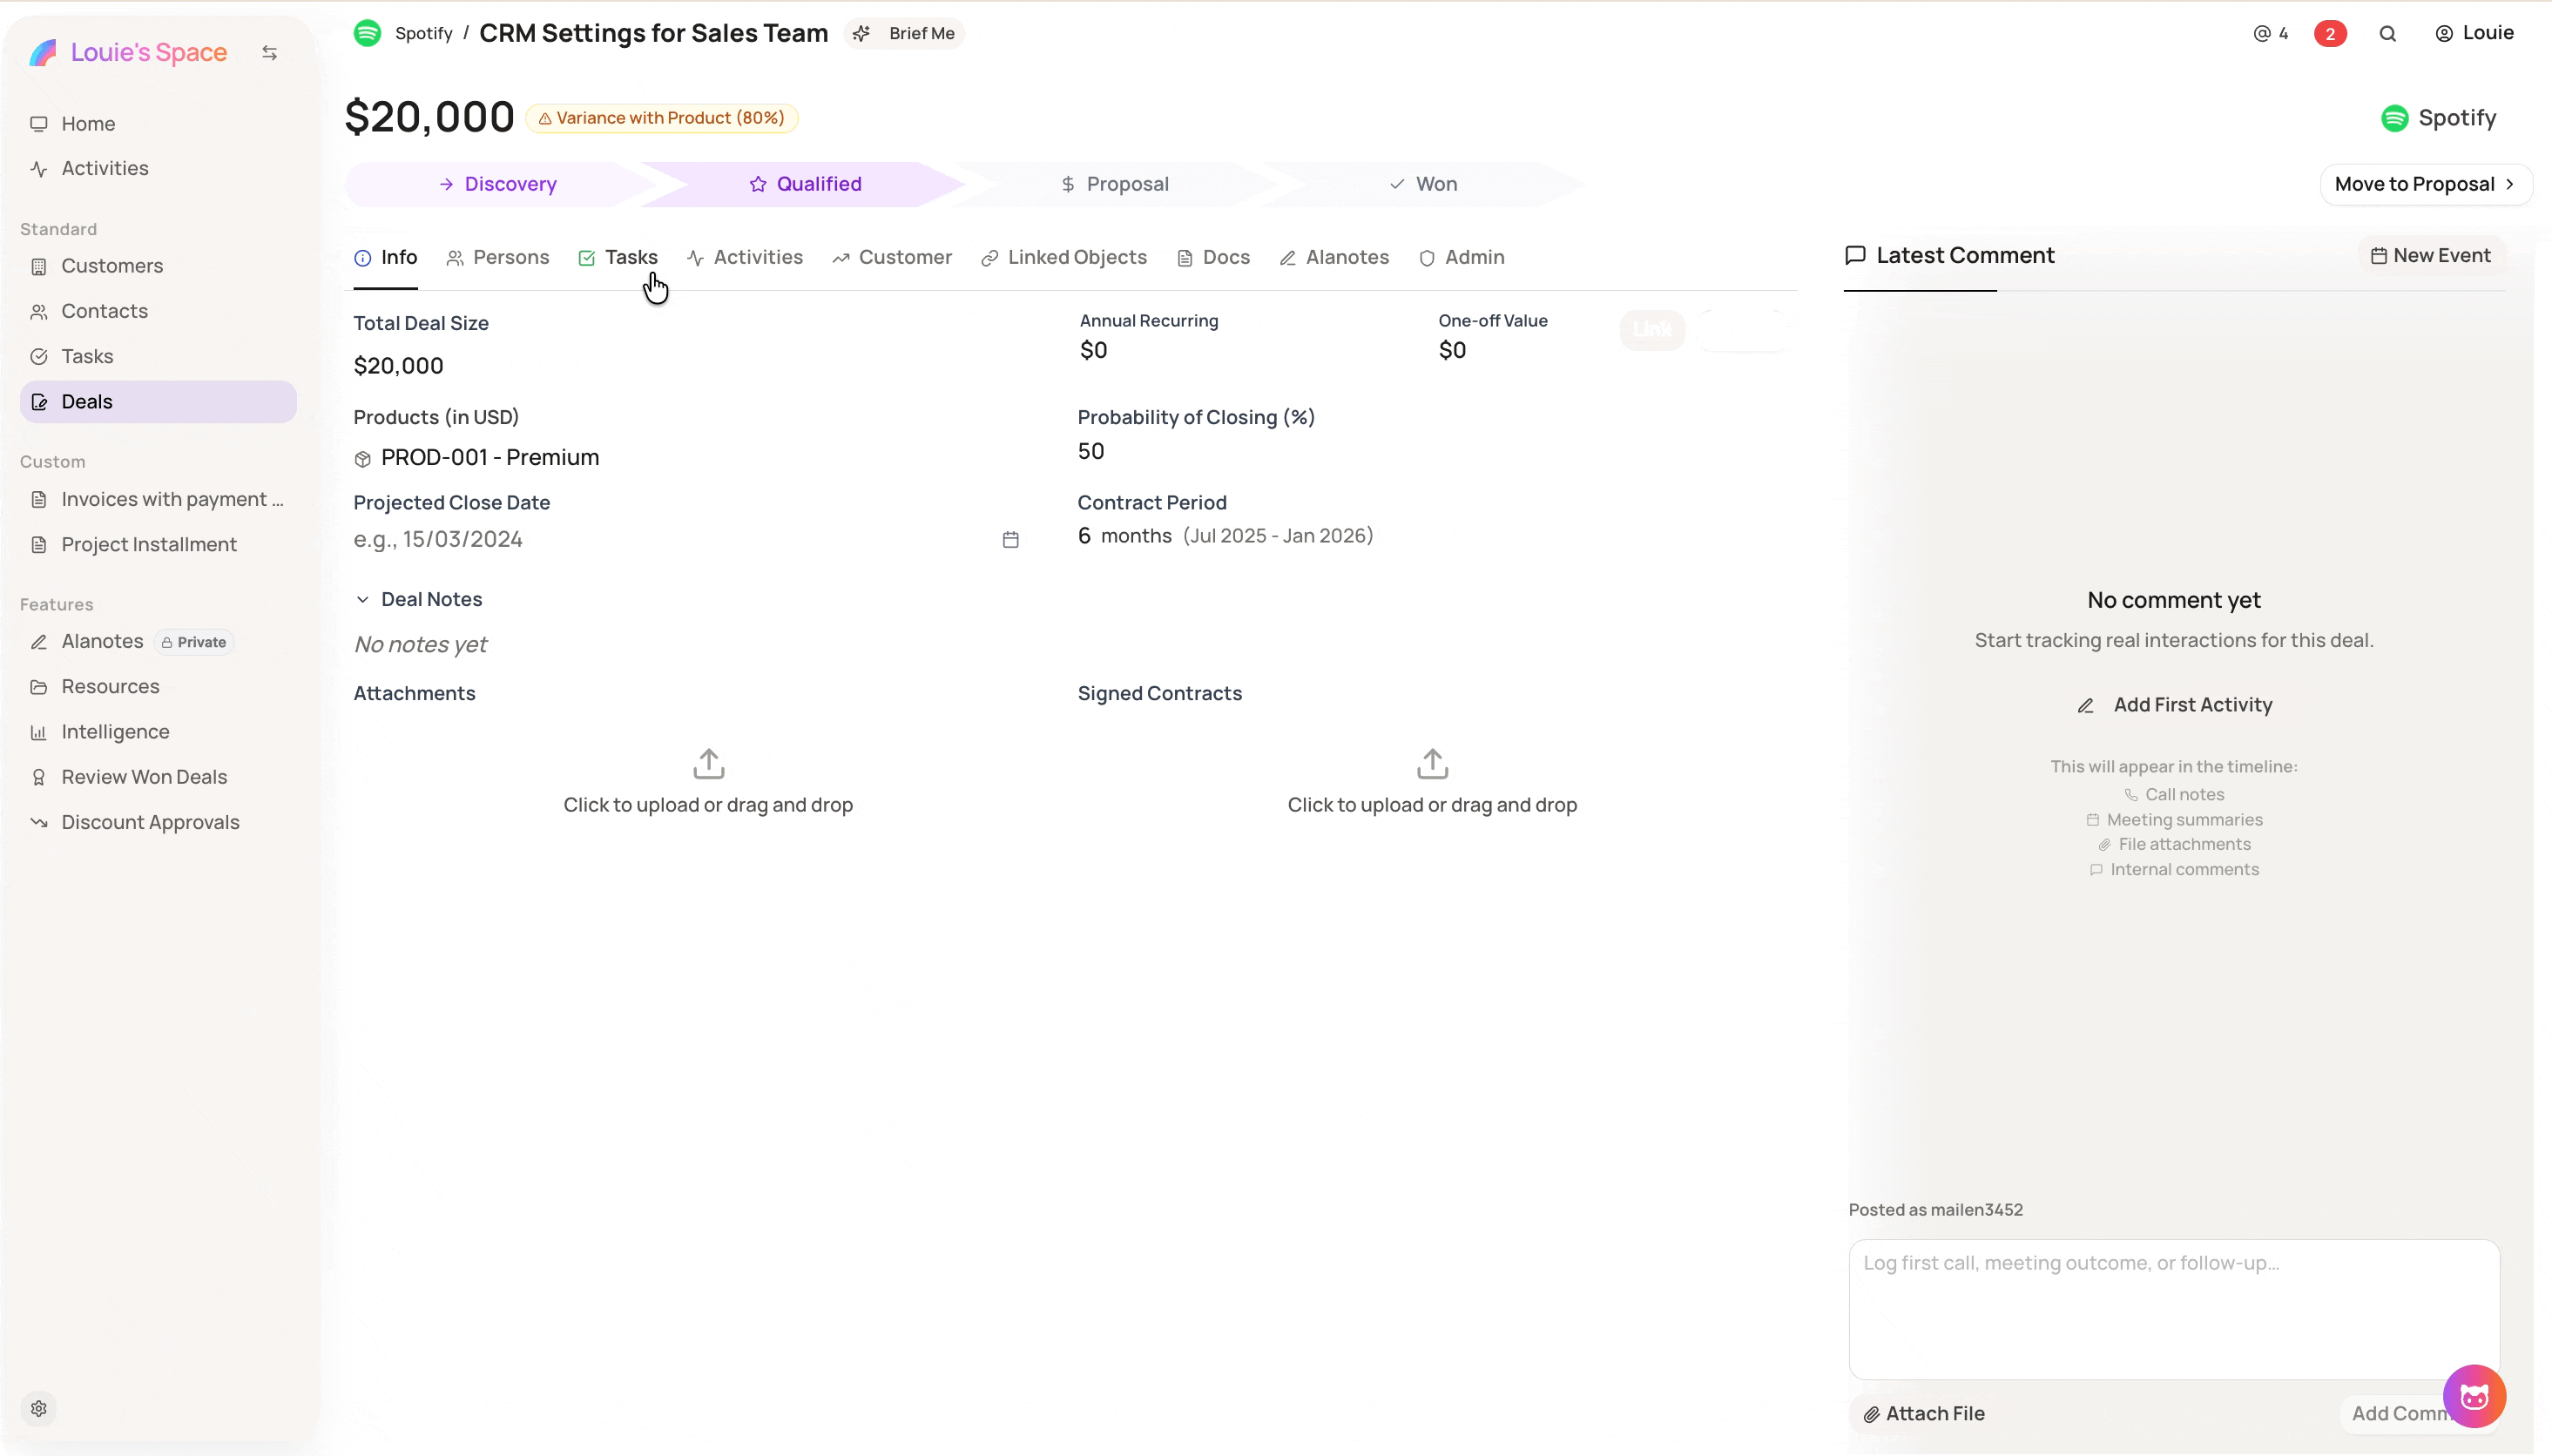Viewport: 2552px width, 1456px height.
Task: Open the mentions indicator showing 4
Action: [x=2270, y=33]
